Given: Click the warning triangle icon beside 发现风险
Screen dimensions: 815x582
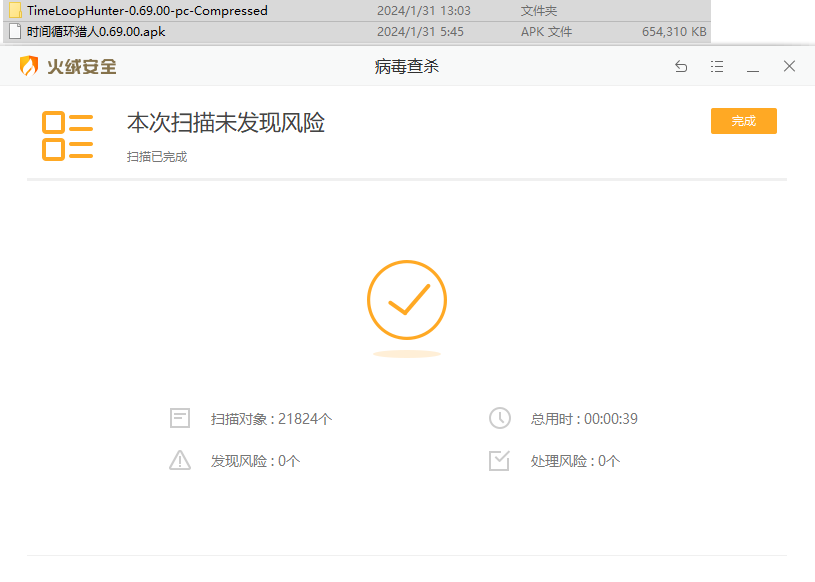Looking at the screenshot, I should 180,461.
